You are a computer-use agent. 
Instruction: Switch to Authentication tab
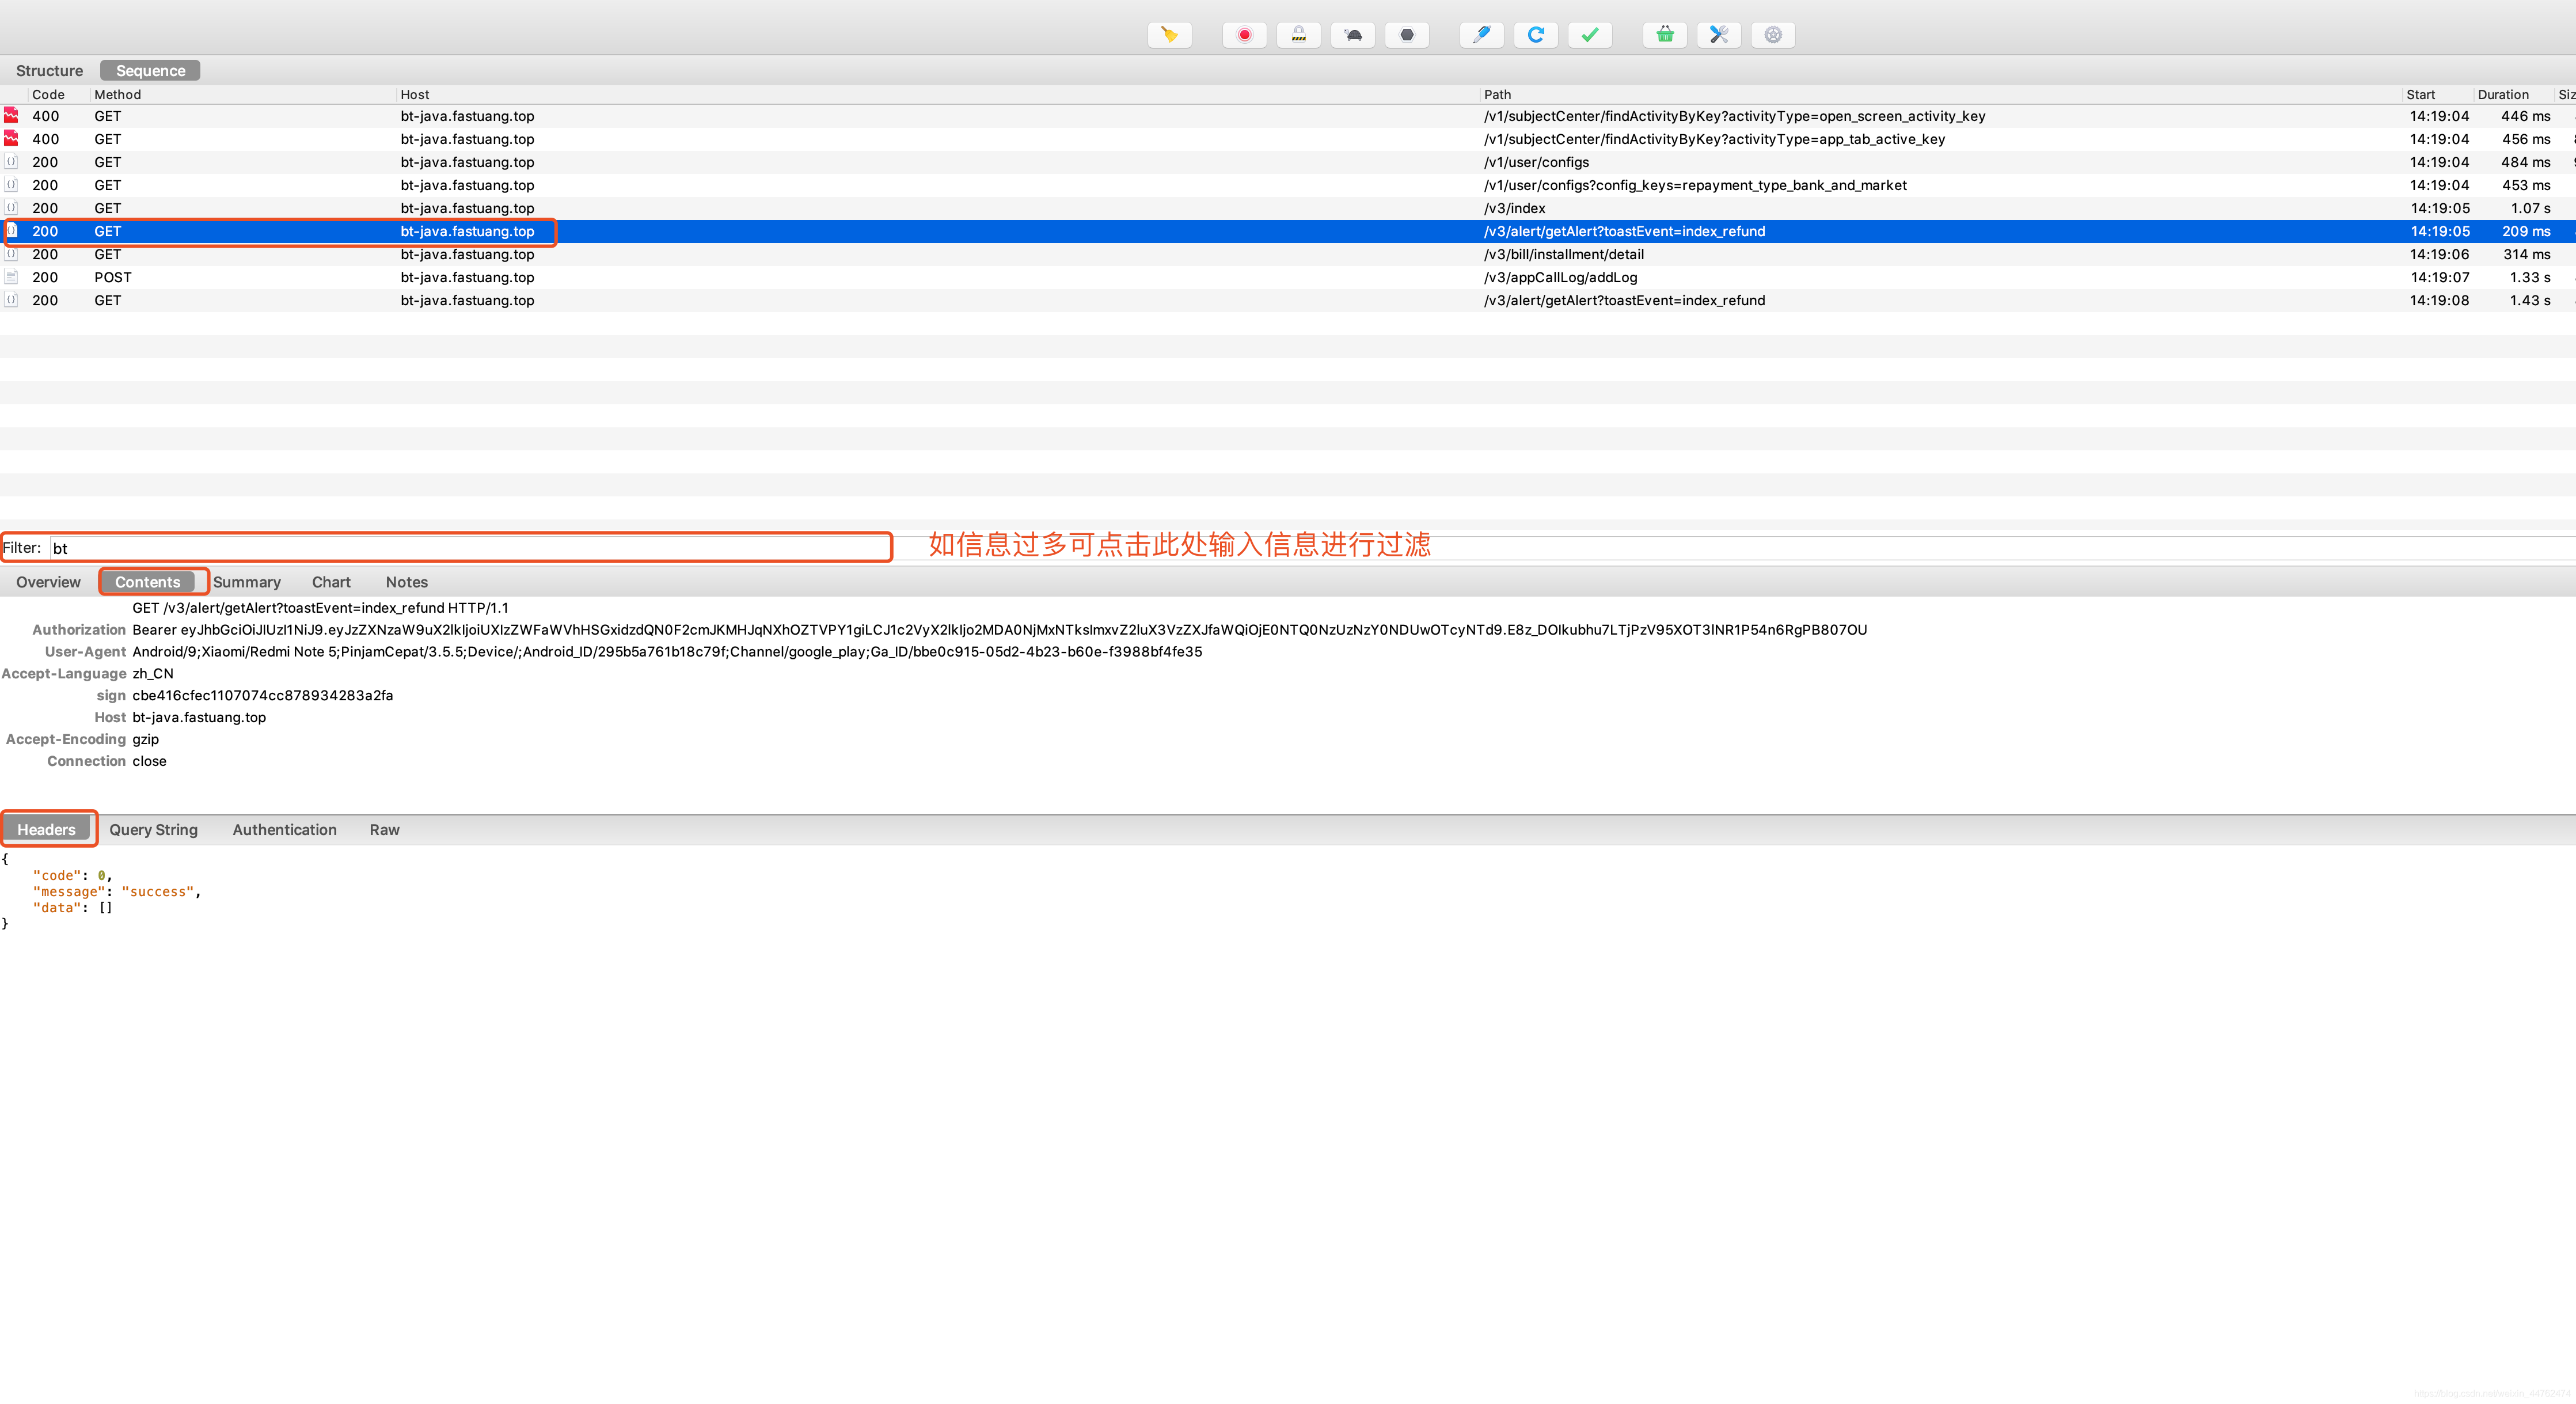coord(284,830)
